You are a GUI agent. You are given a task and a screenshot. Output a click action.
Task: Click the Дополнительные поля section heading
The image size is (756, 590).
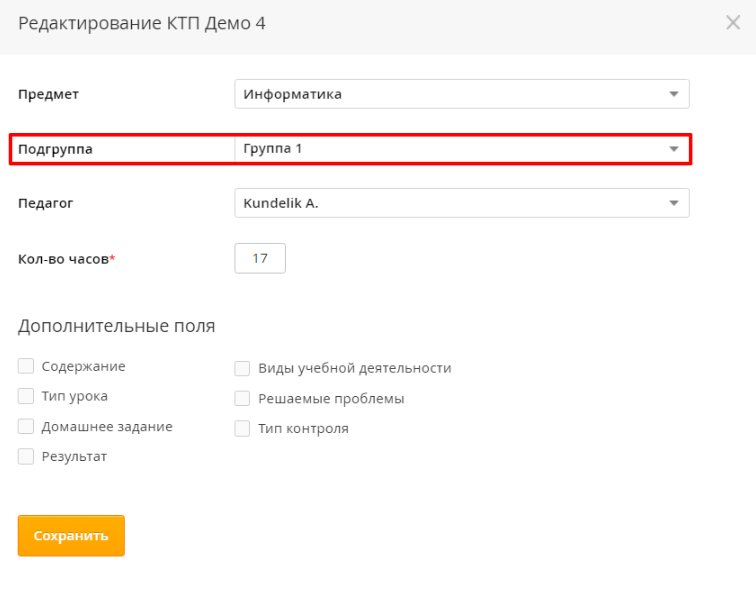pyautogui.click(x=117, y=326)
